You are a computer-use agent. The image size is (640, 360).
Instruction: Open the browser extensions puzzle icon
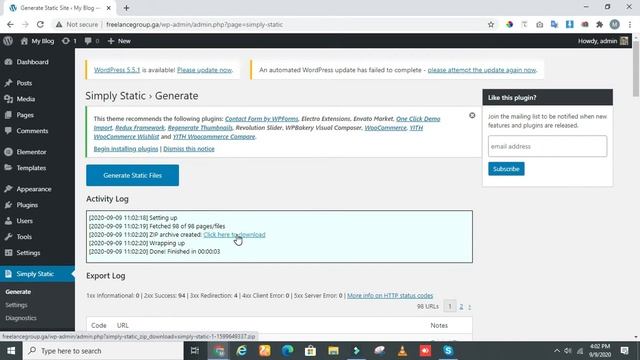pyautogui.click(x=599, y=24)
